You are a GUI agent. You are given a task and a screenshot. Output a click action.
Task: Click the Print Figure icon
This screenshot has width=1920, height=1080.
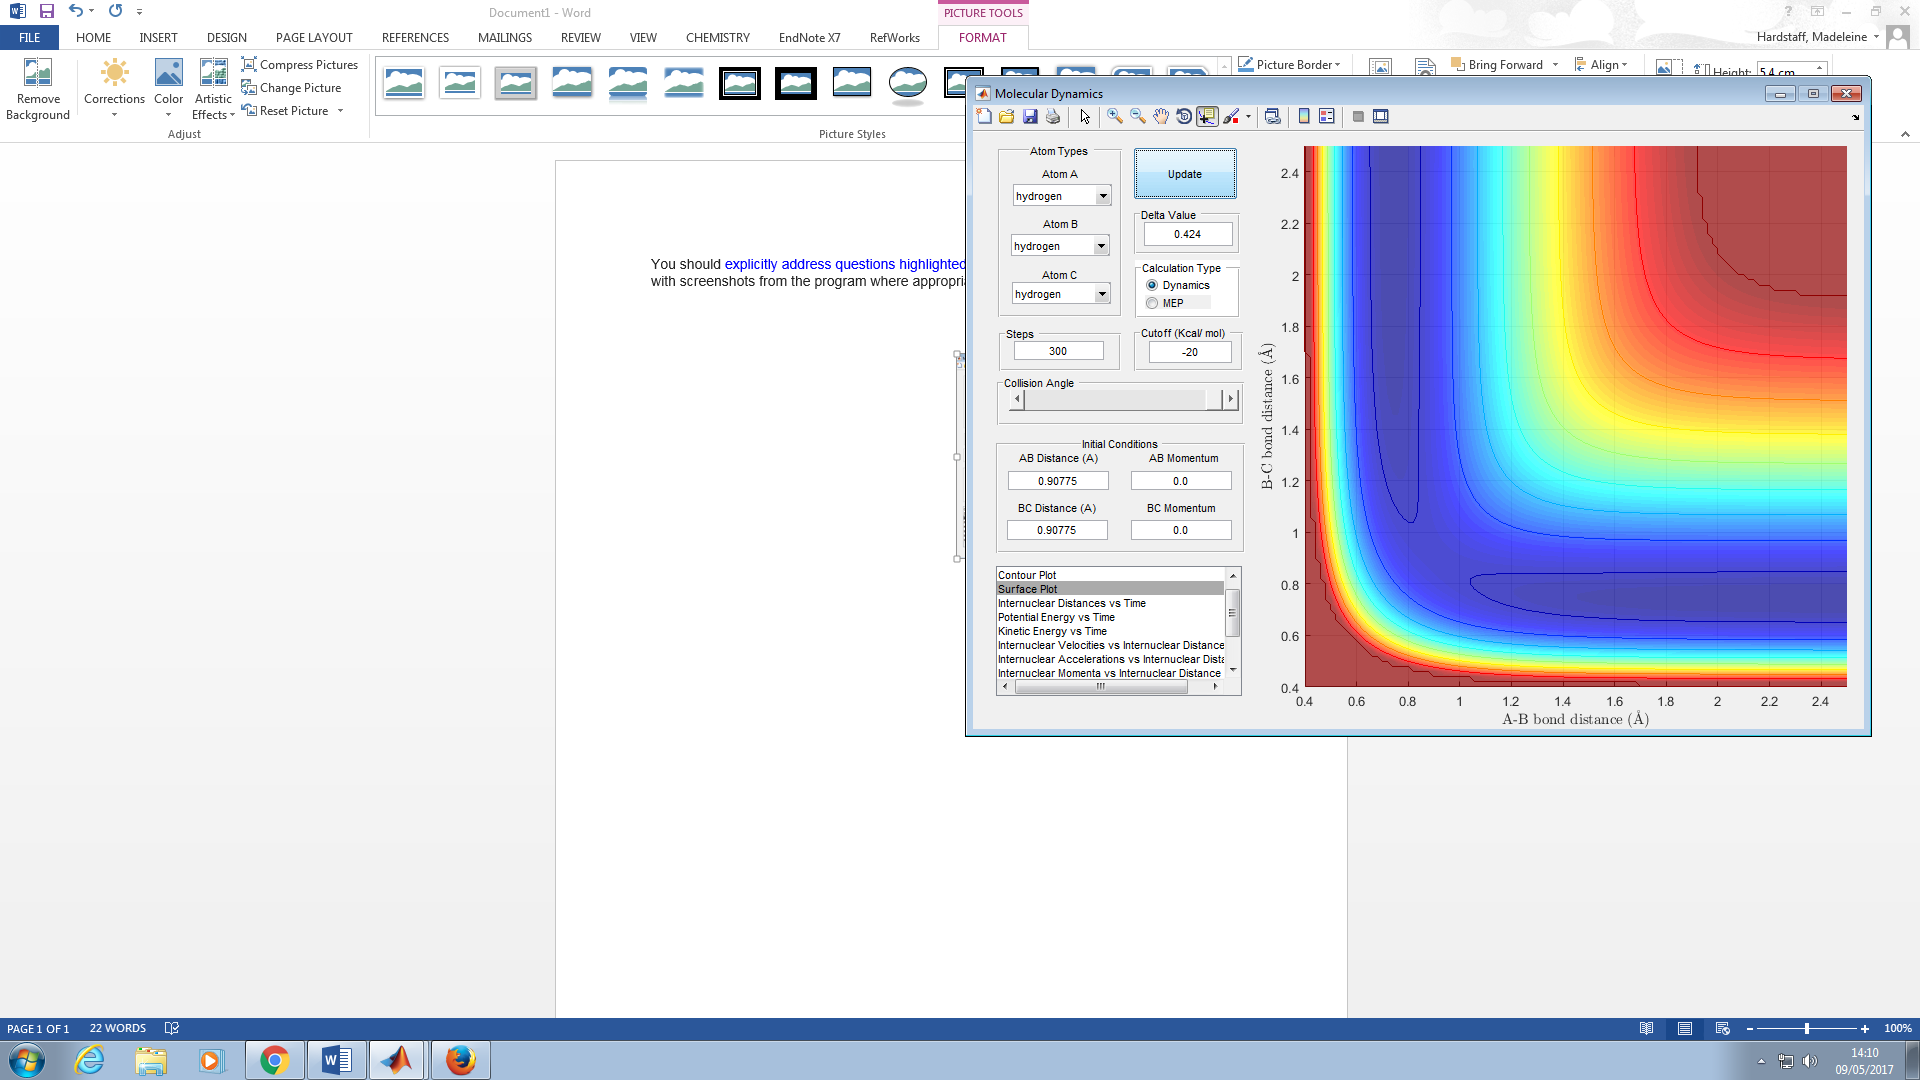coord(1053,117)
